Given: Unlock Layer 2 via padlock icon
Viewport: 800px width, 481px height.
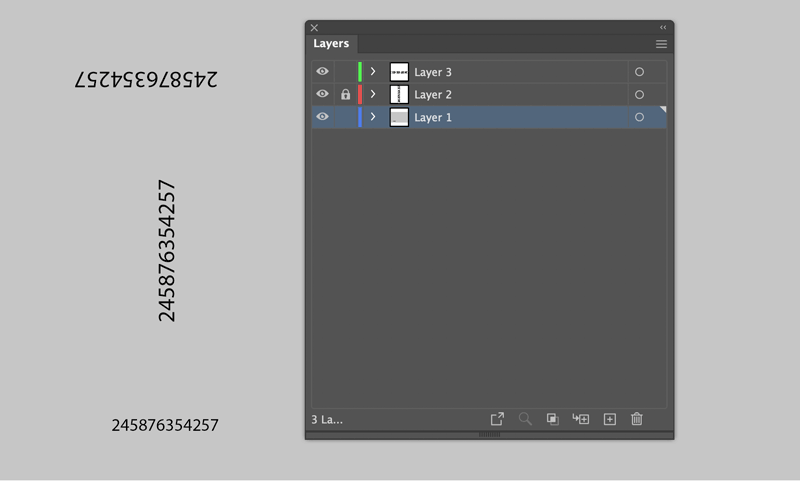Looking at the screenshot, I should click(345, 94).
